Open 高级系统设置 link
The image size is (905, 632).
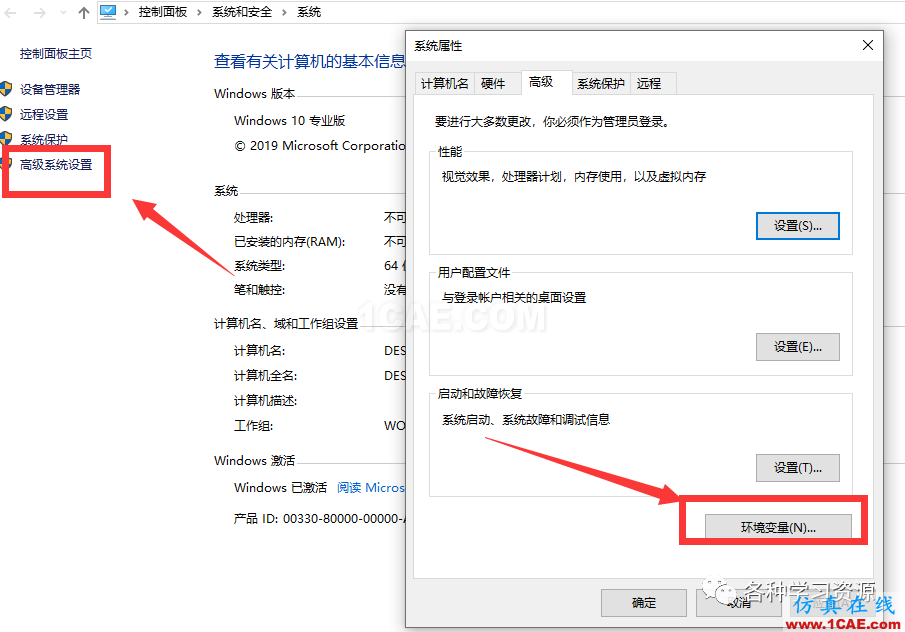click(x=56, y=164)
